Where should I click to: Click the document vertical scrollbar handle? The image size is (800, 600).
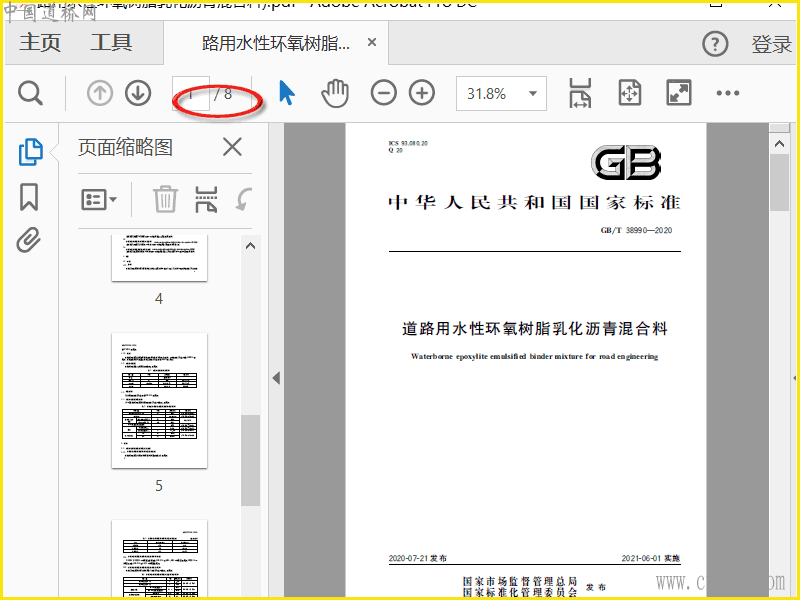coord(779,183)
